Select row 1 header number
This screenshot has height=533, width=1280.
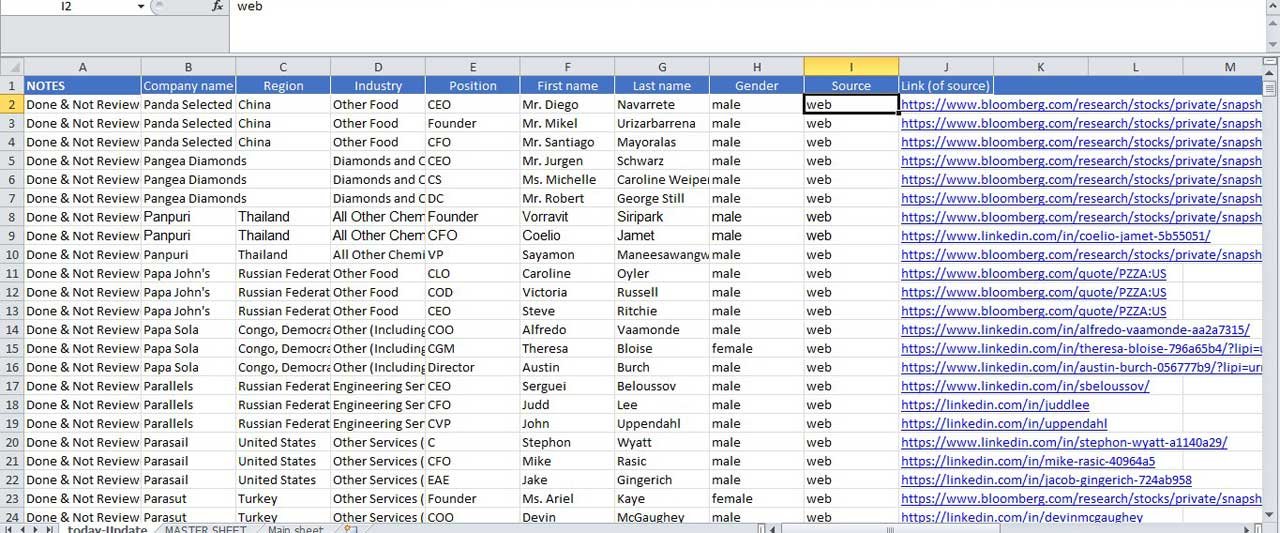[x=12, y=85]
